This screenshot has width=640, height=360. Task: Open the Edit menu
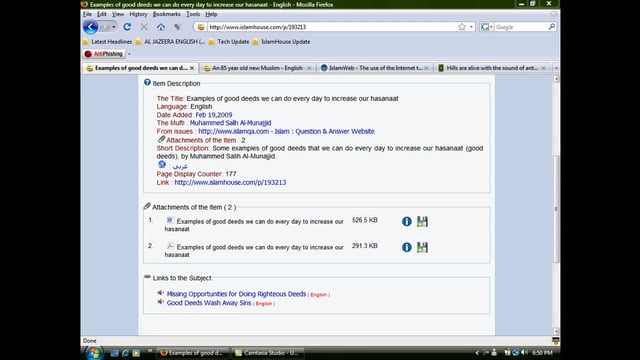(x=102, y=14)
